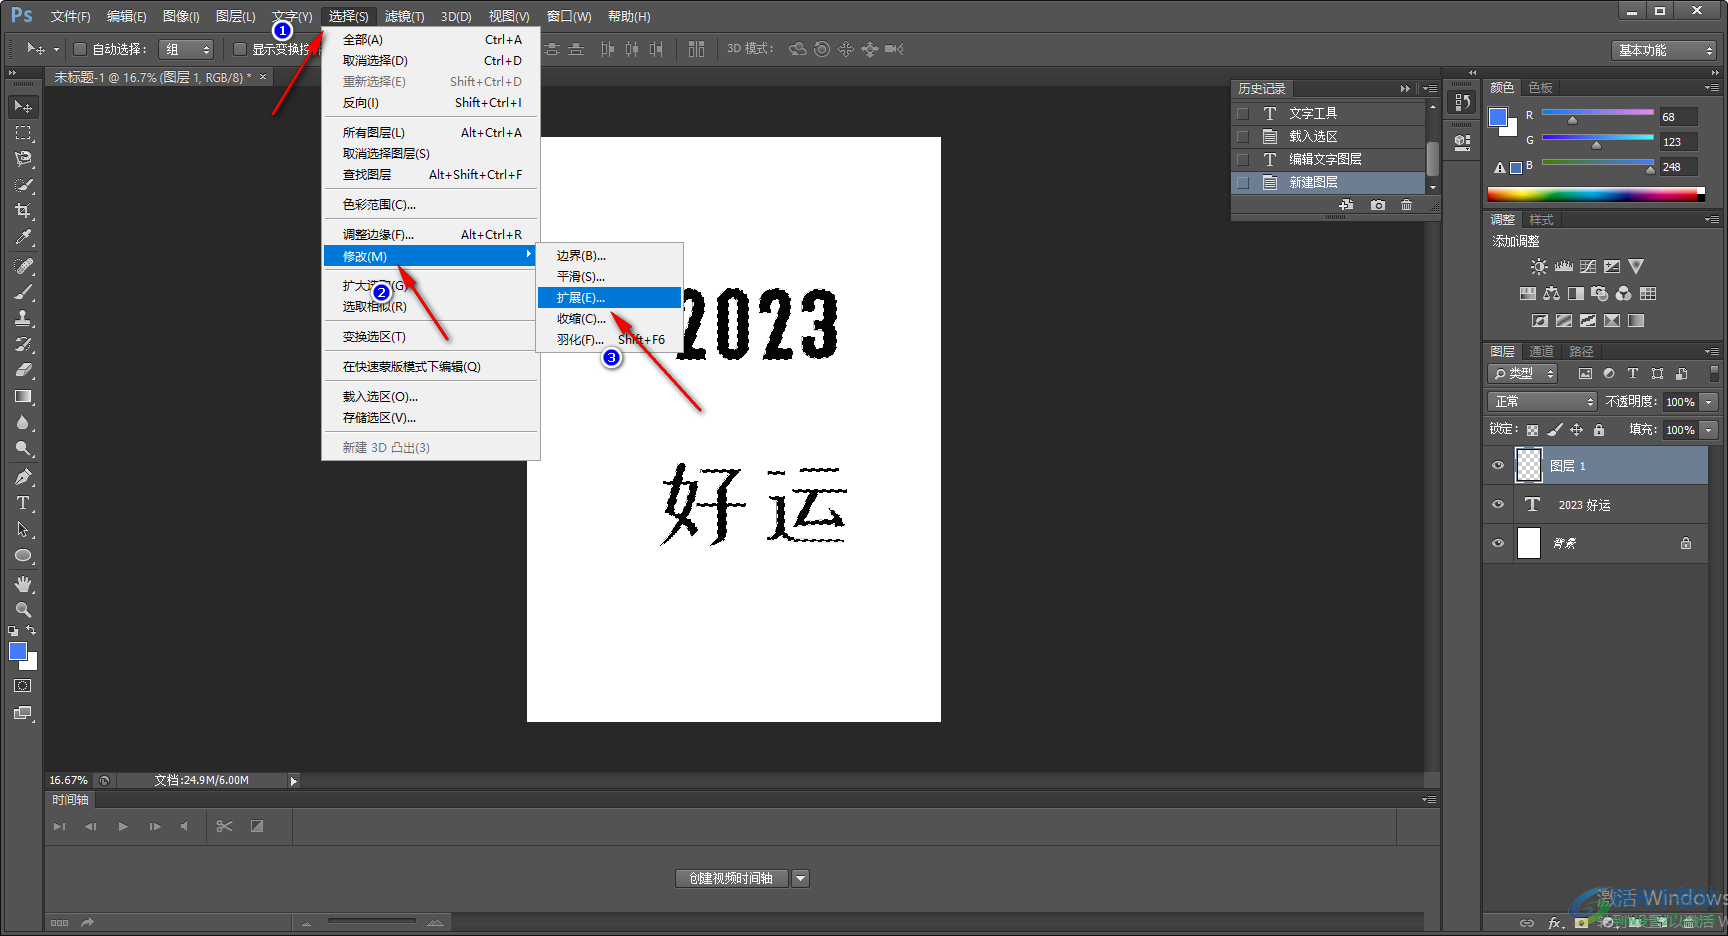Select the 图层 1 layer thumbnail
Image resolution: width=1728 pixels, height=936 pixels.
point(1529,466)
